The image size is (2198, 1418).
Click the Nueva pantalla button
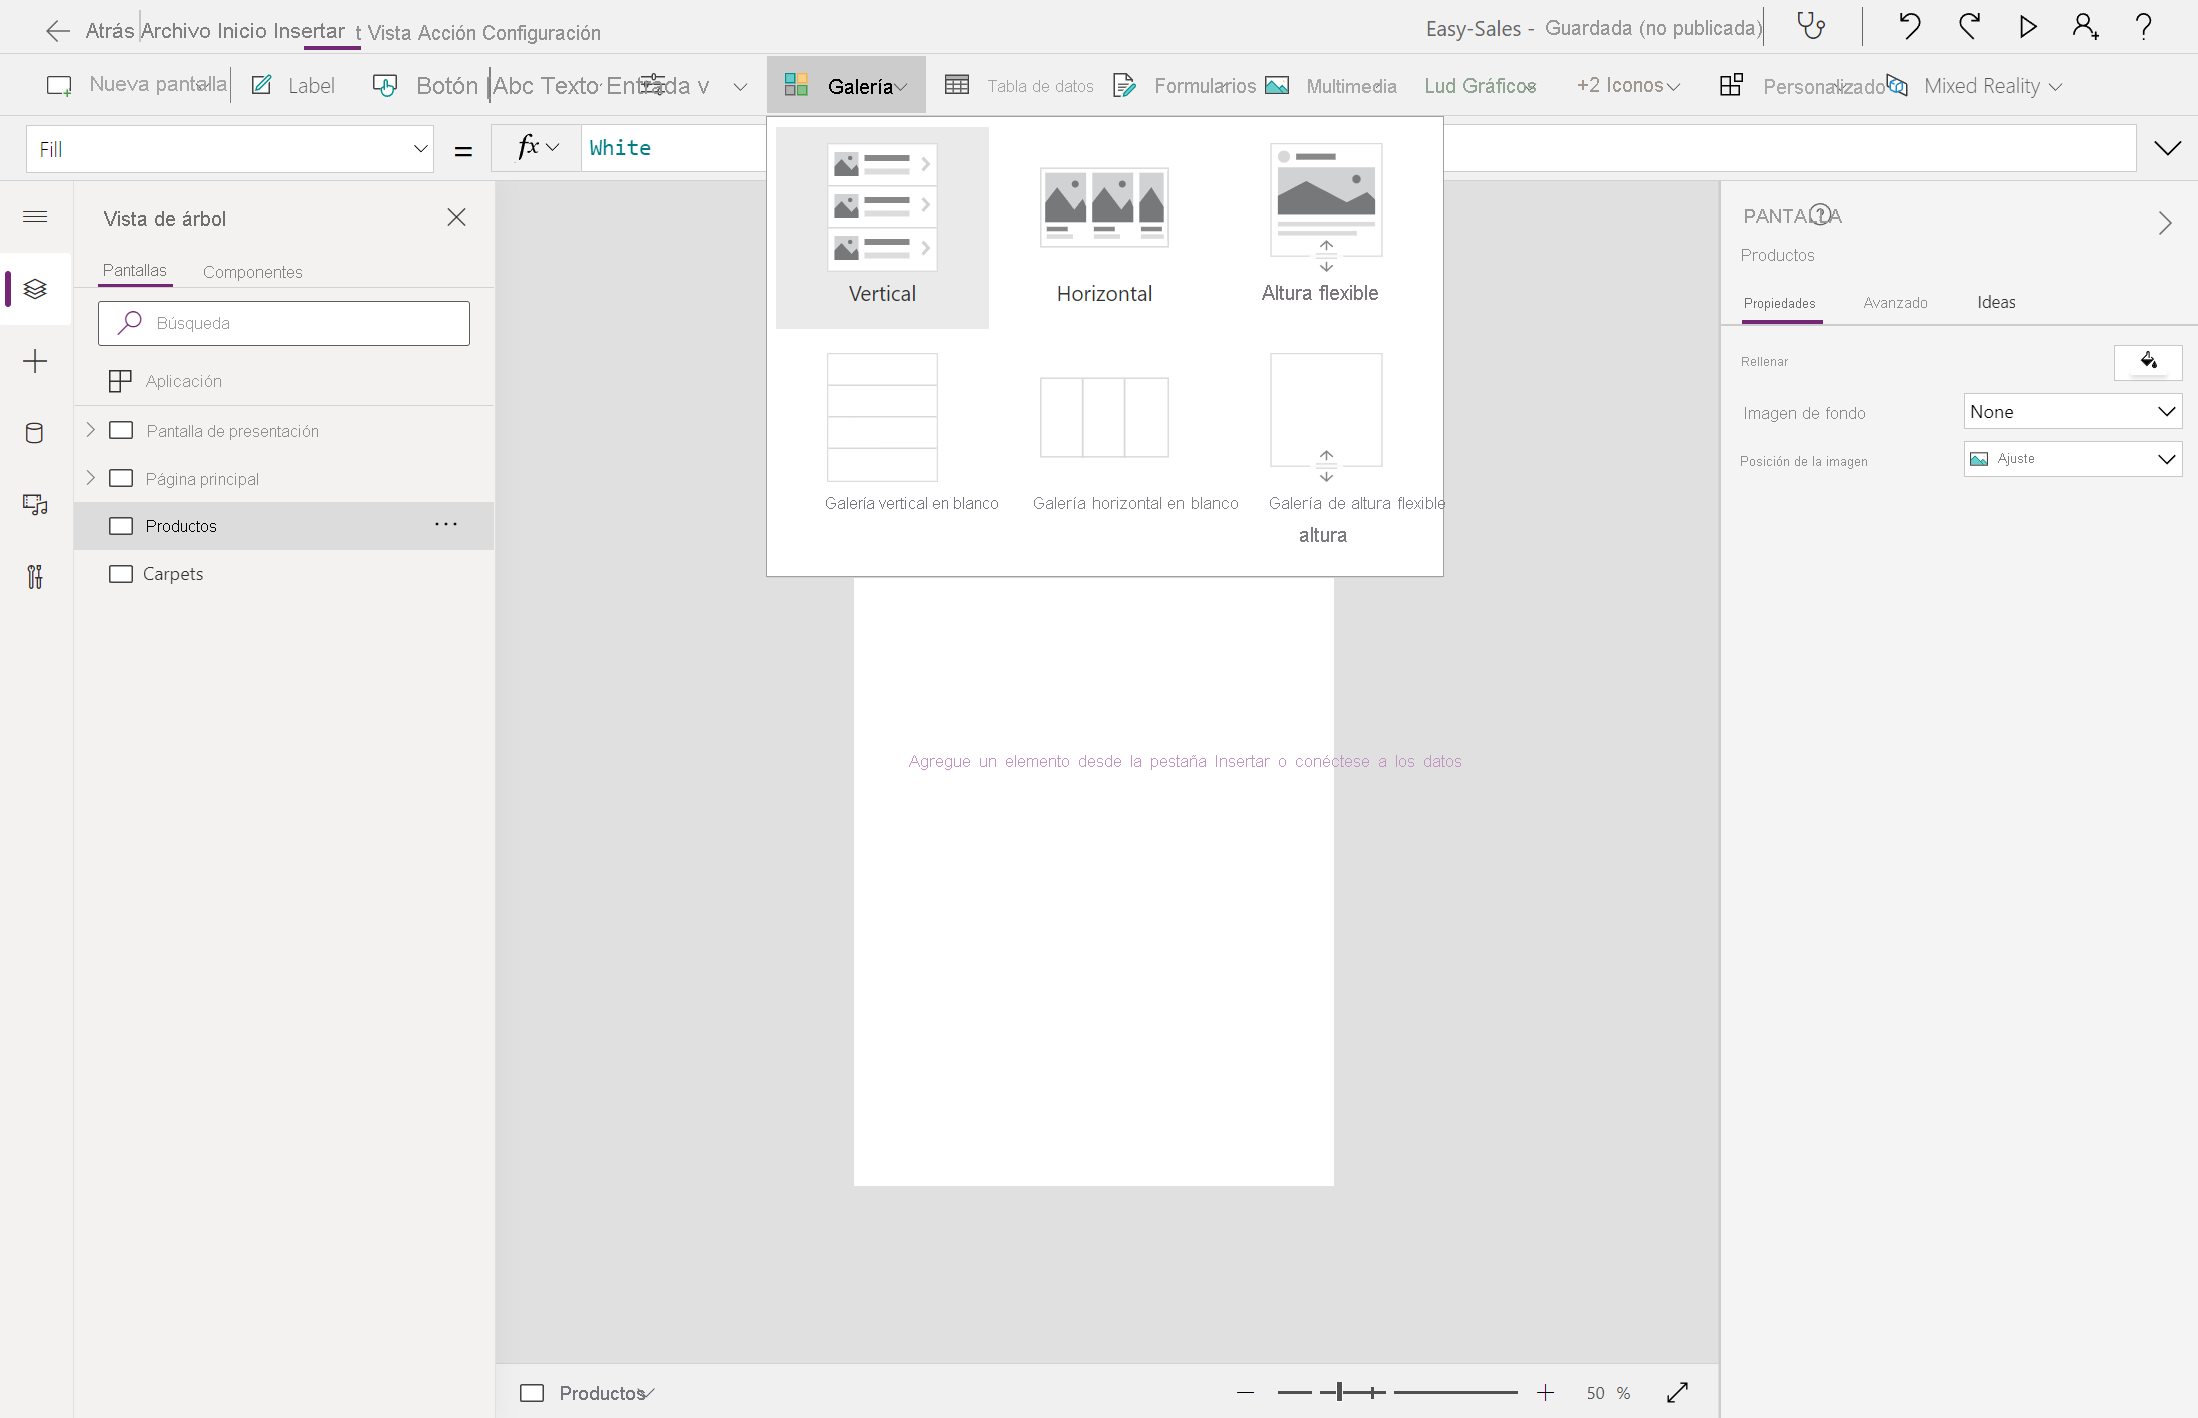tap(137, 85)
